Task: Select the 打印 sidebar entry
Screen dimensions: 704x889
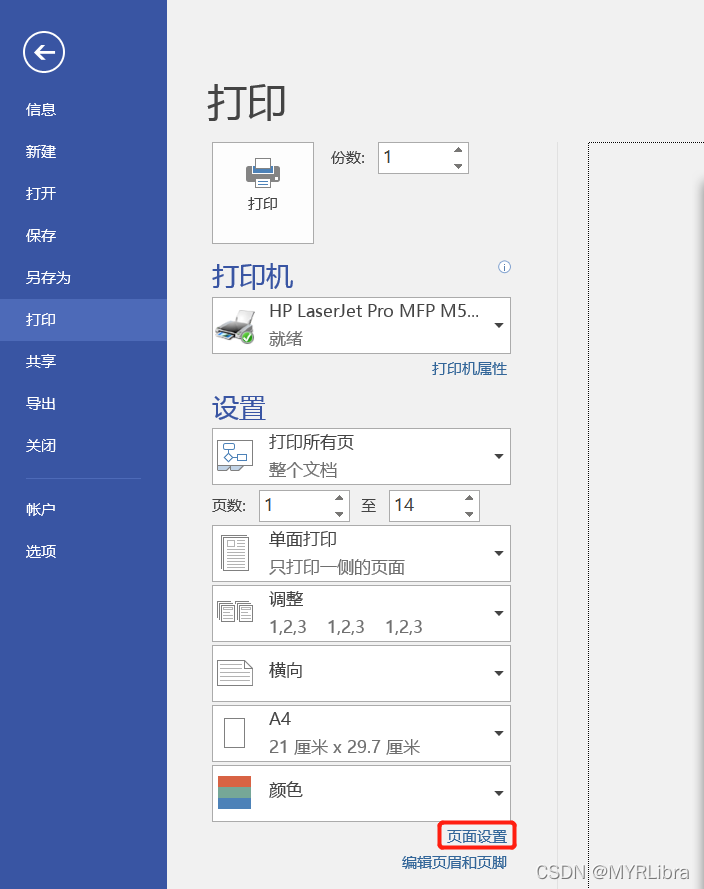Action: pyautogui.click(x=83, y=320)
